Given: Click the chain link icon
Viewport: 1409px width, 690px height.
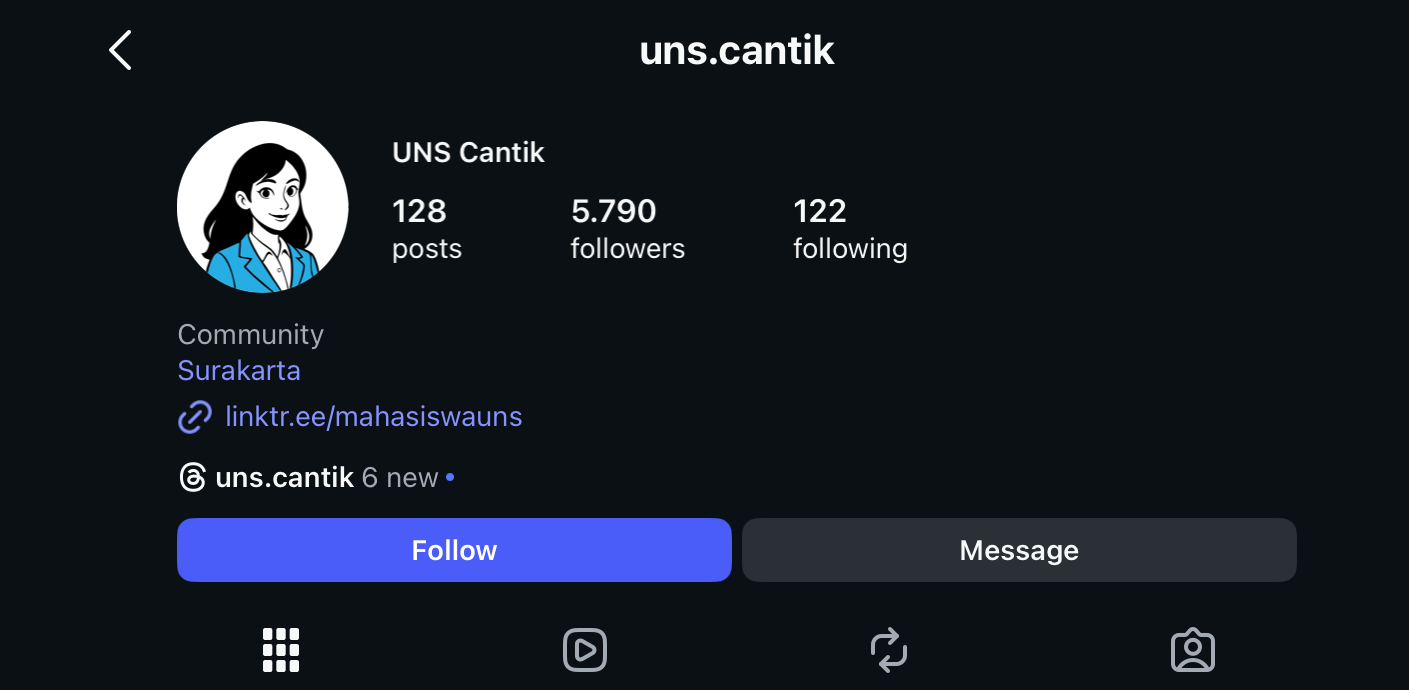Looking at the screenshot, I should (x=195, y=417).
